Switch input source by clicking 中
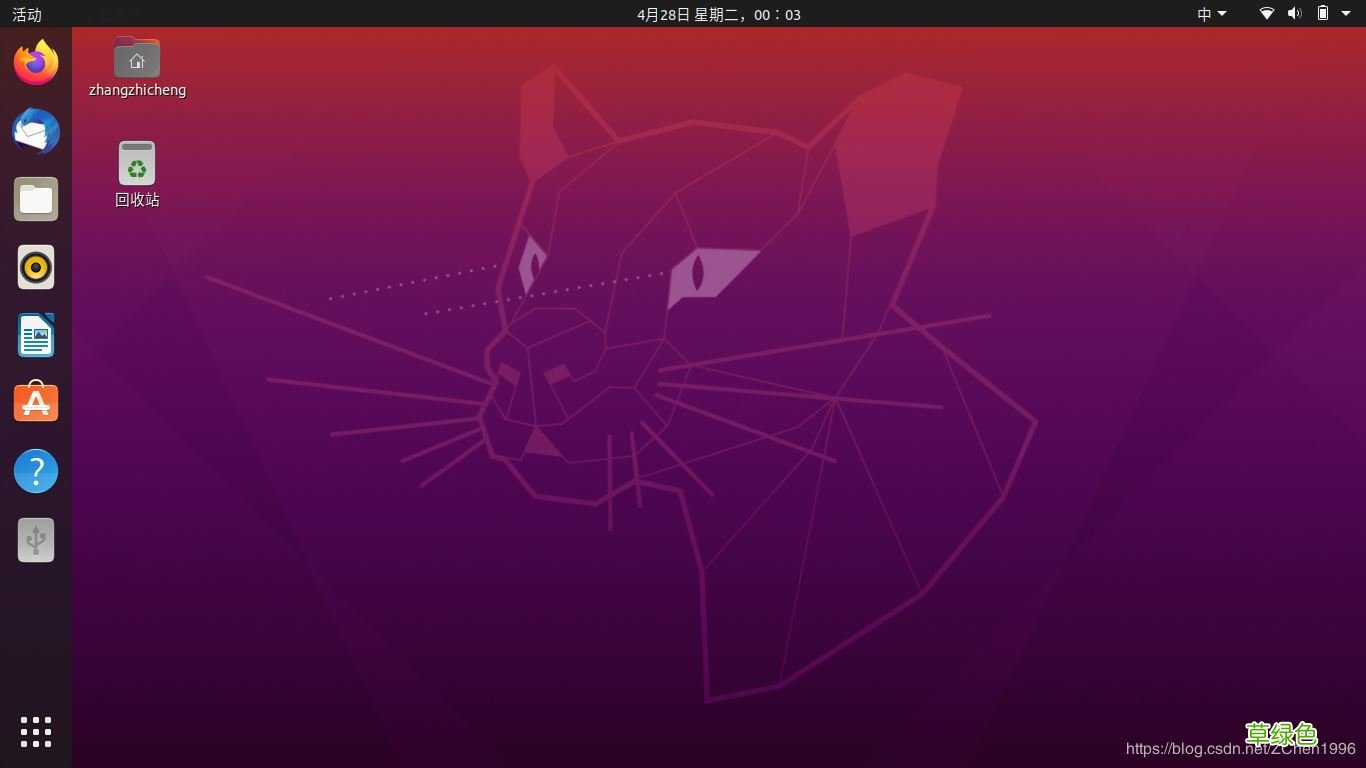The image size is (1366, 768). 1204,14
